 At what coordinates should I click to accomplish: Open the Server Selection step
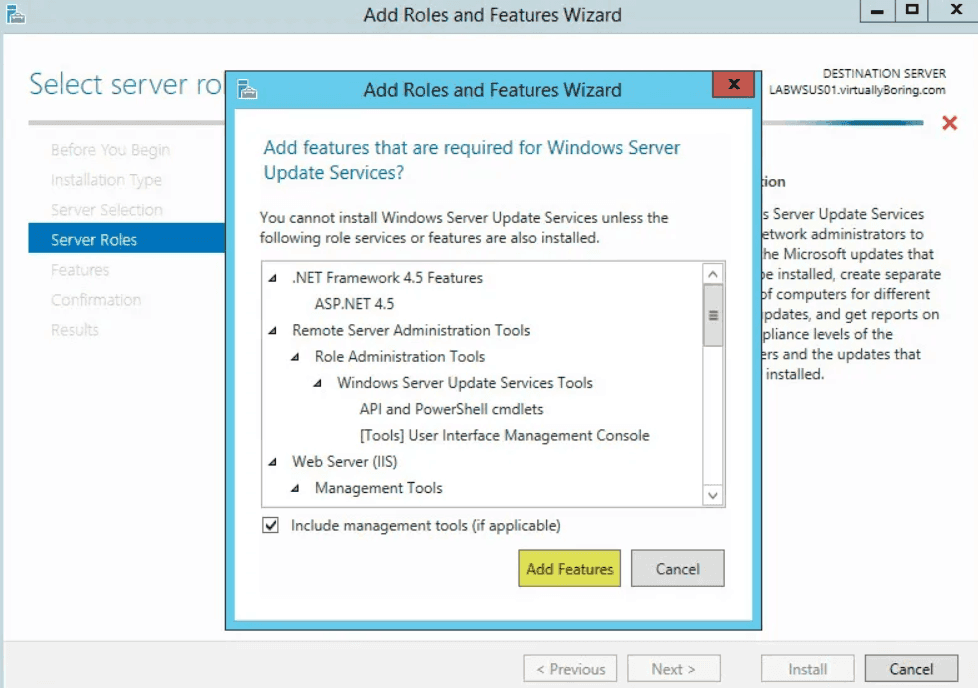107,210
